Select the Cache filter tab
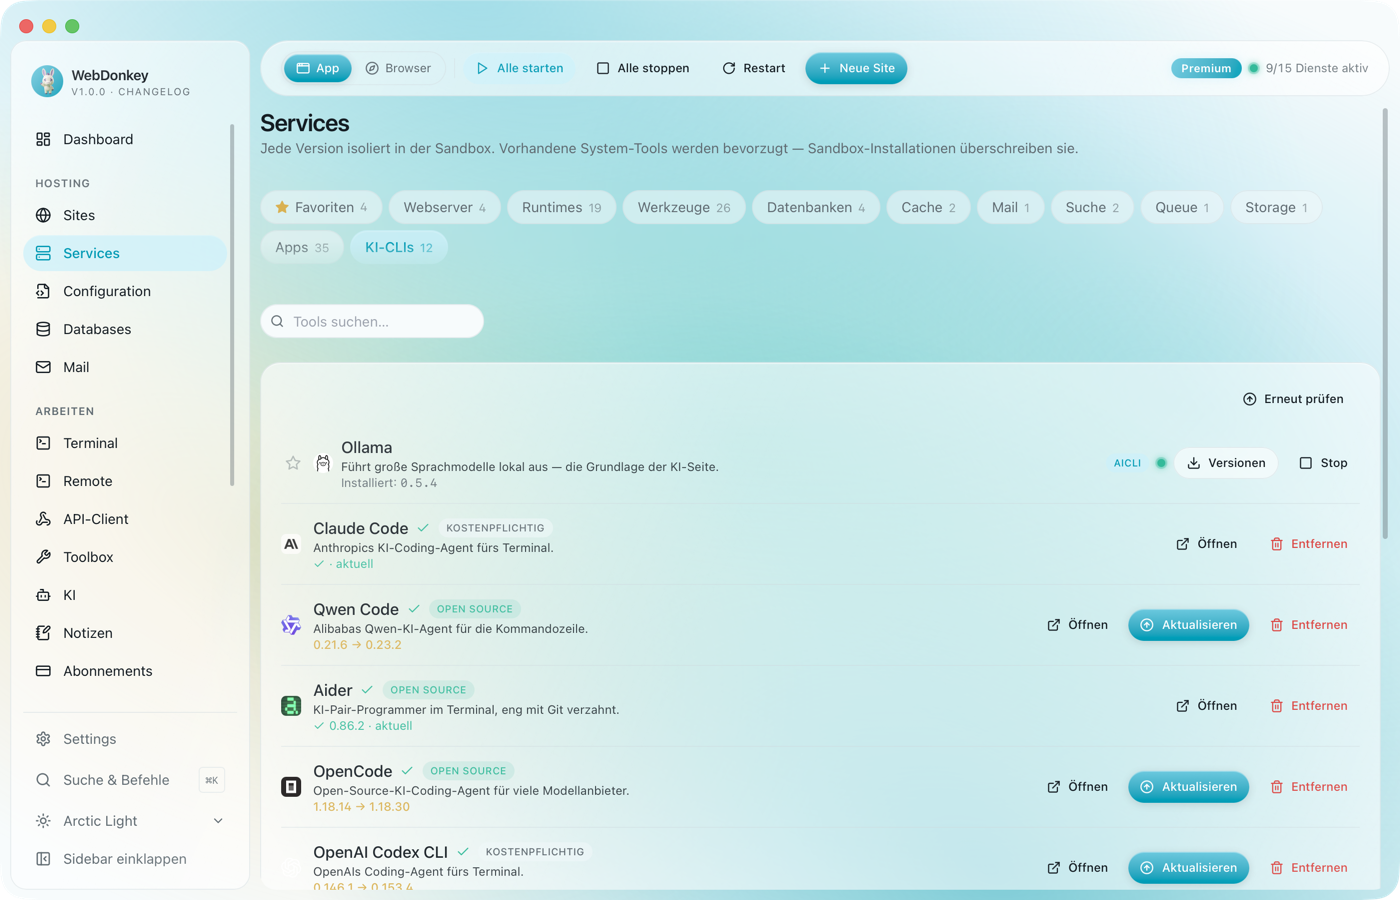This screenshot has height=900, width=1400. click(928, 207)
